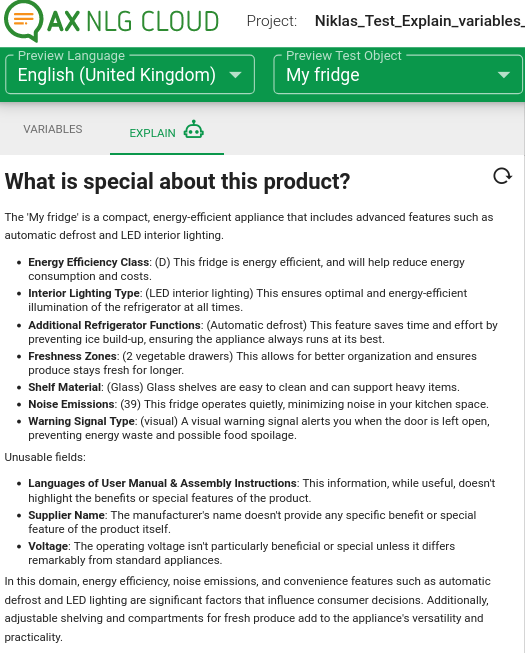Click the Interior Lighting Type bullet label
The image size is (525, 653).
click(84, 294)
